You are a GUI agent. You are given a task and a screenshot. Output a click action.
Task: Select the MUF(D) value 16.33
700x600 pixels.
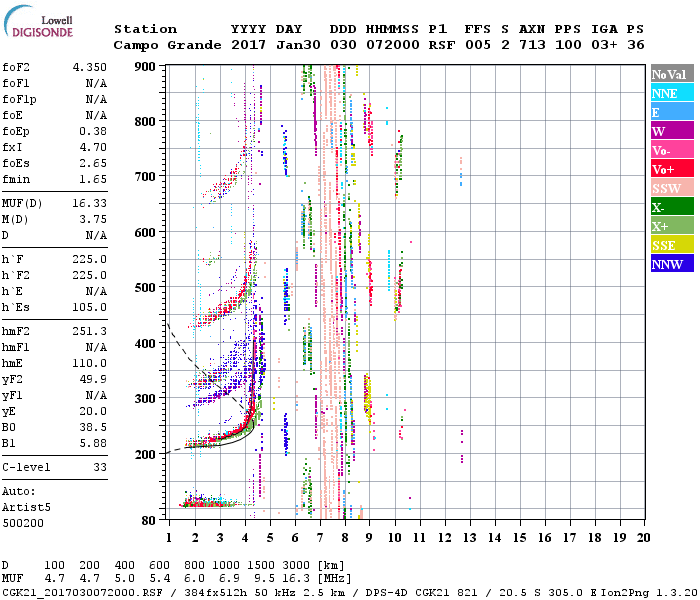click(x=87, y=203)
